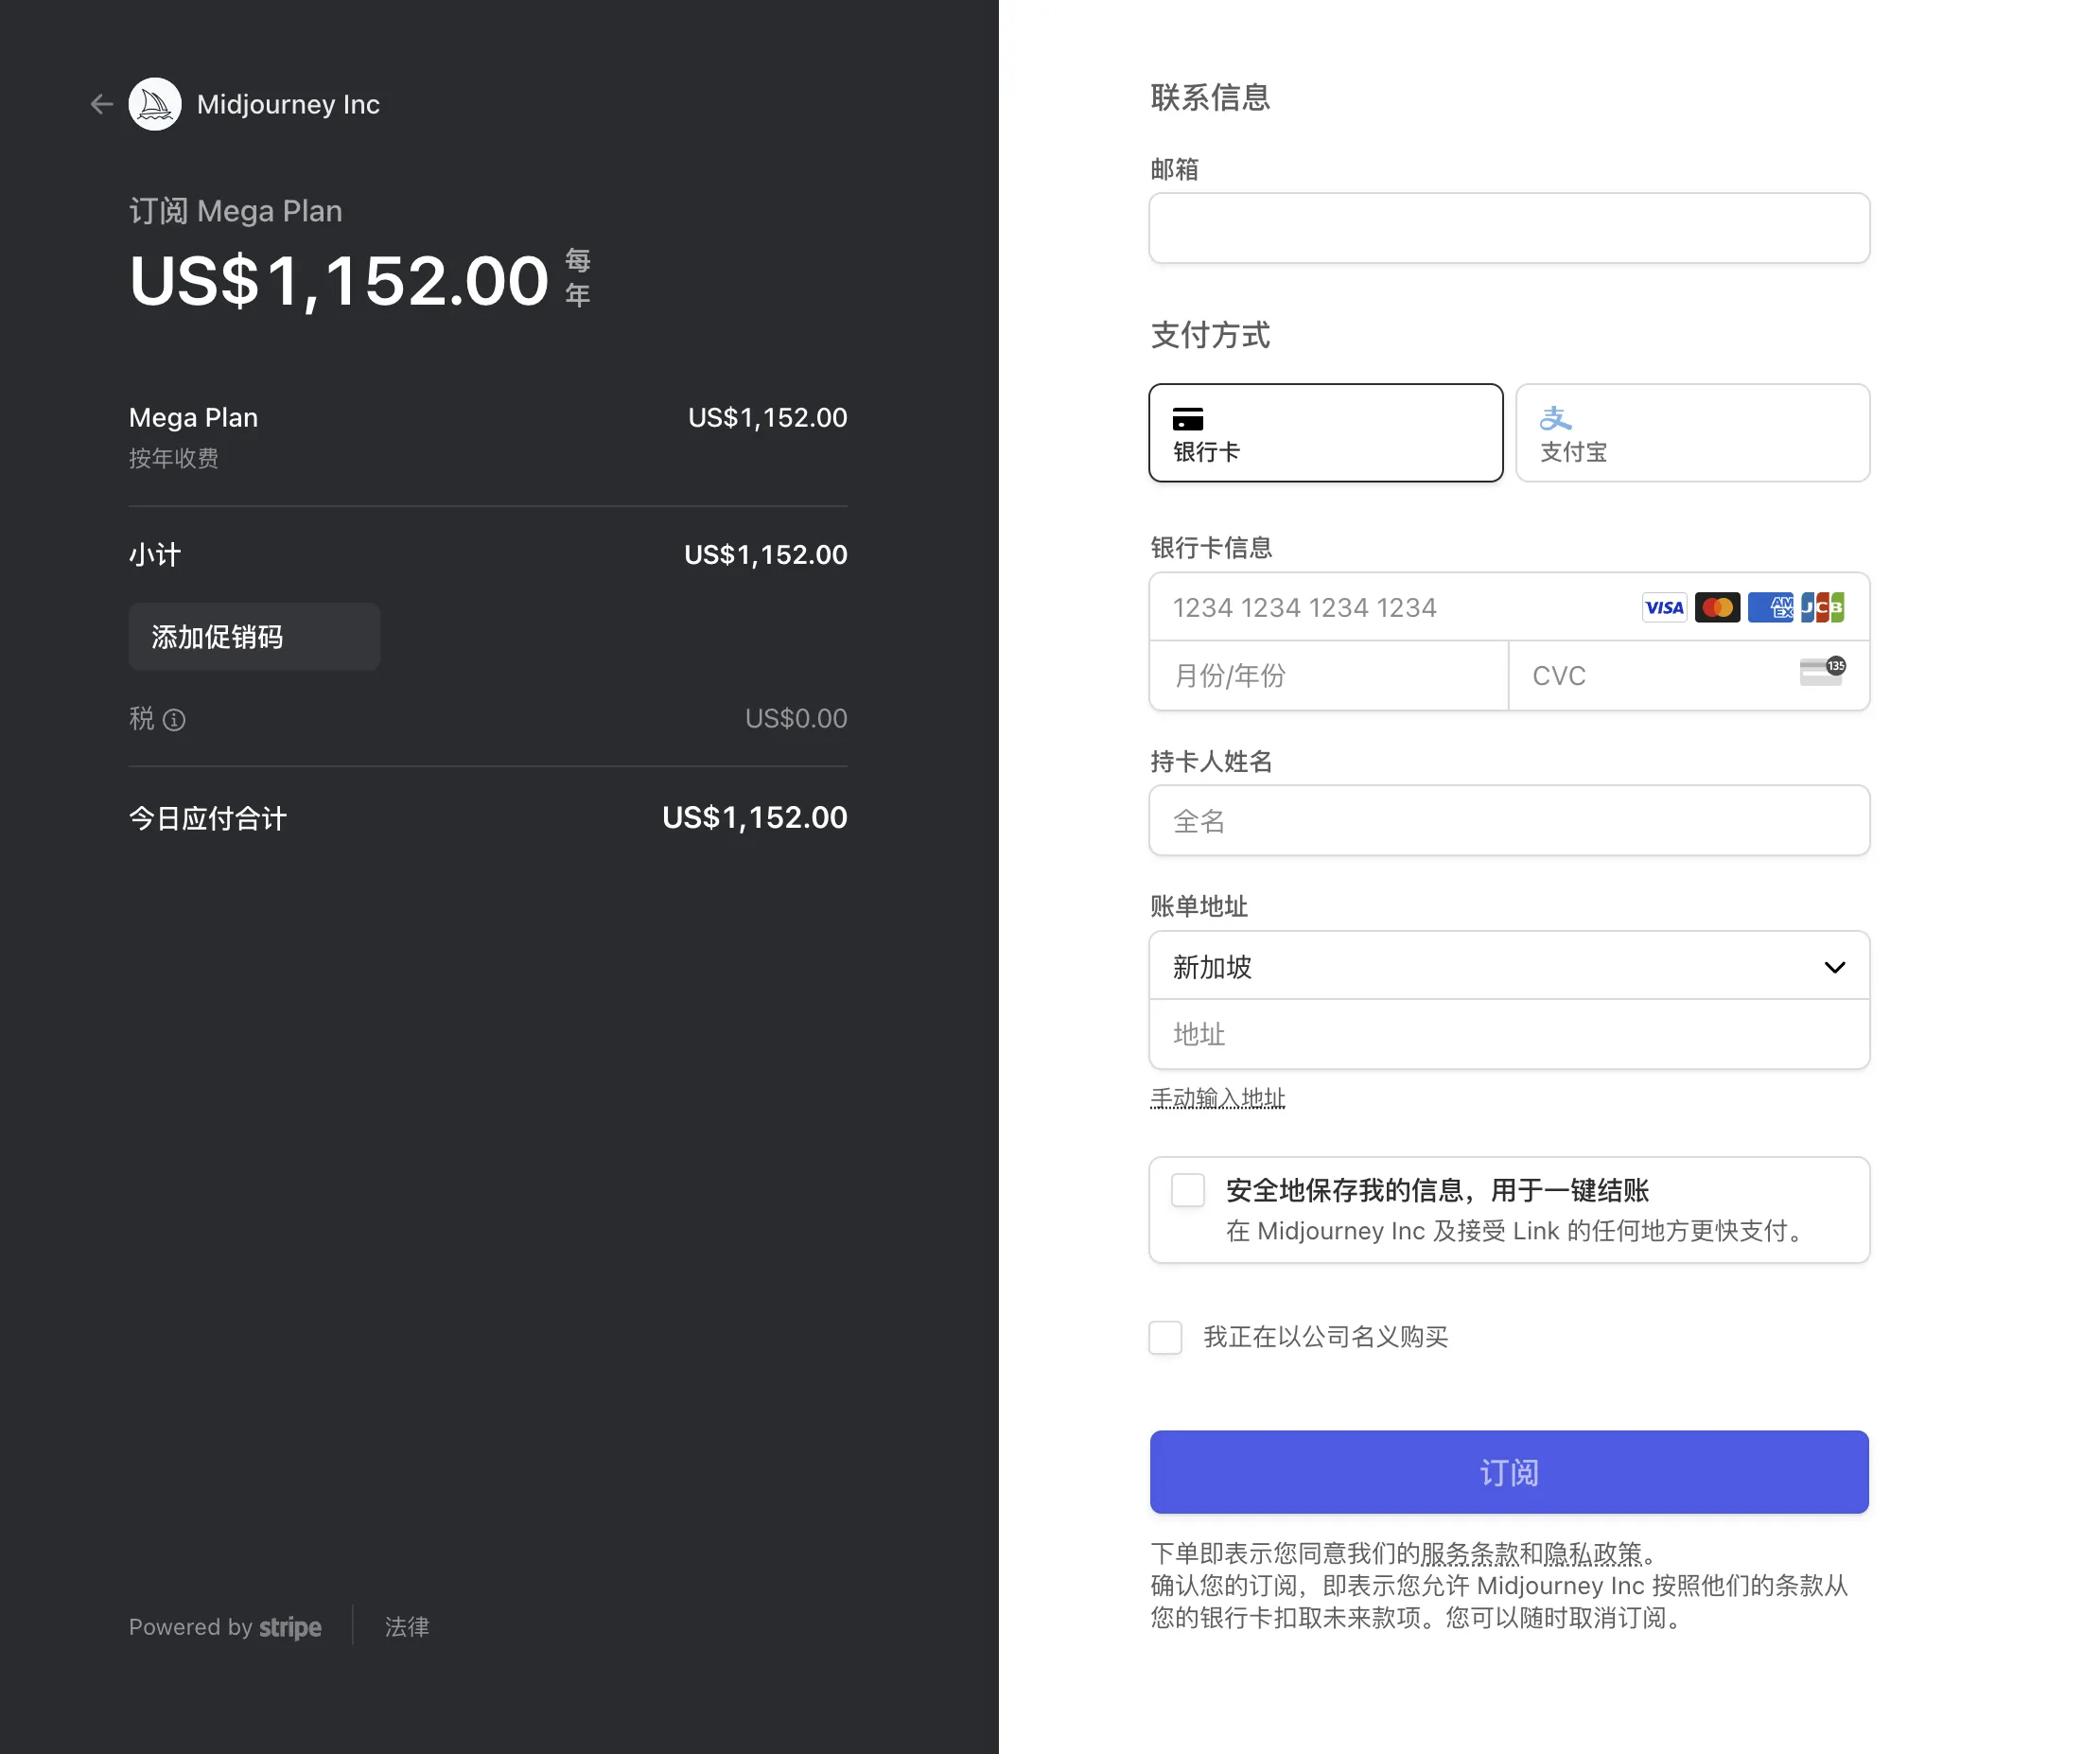Check 安全地保存我的信息 checkbox
The height and width of the screenshot is (1754, 2100).
click(1187, 1190)
